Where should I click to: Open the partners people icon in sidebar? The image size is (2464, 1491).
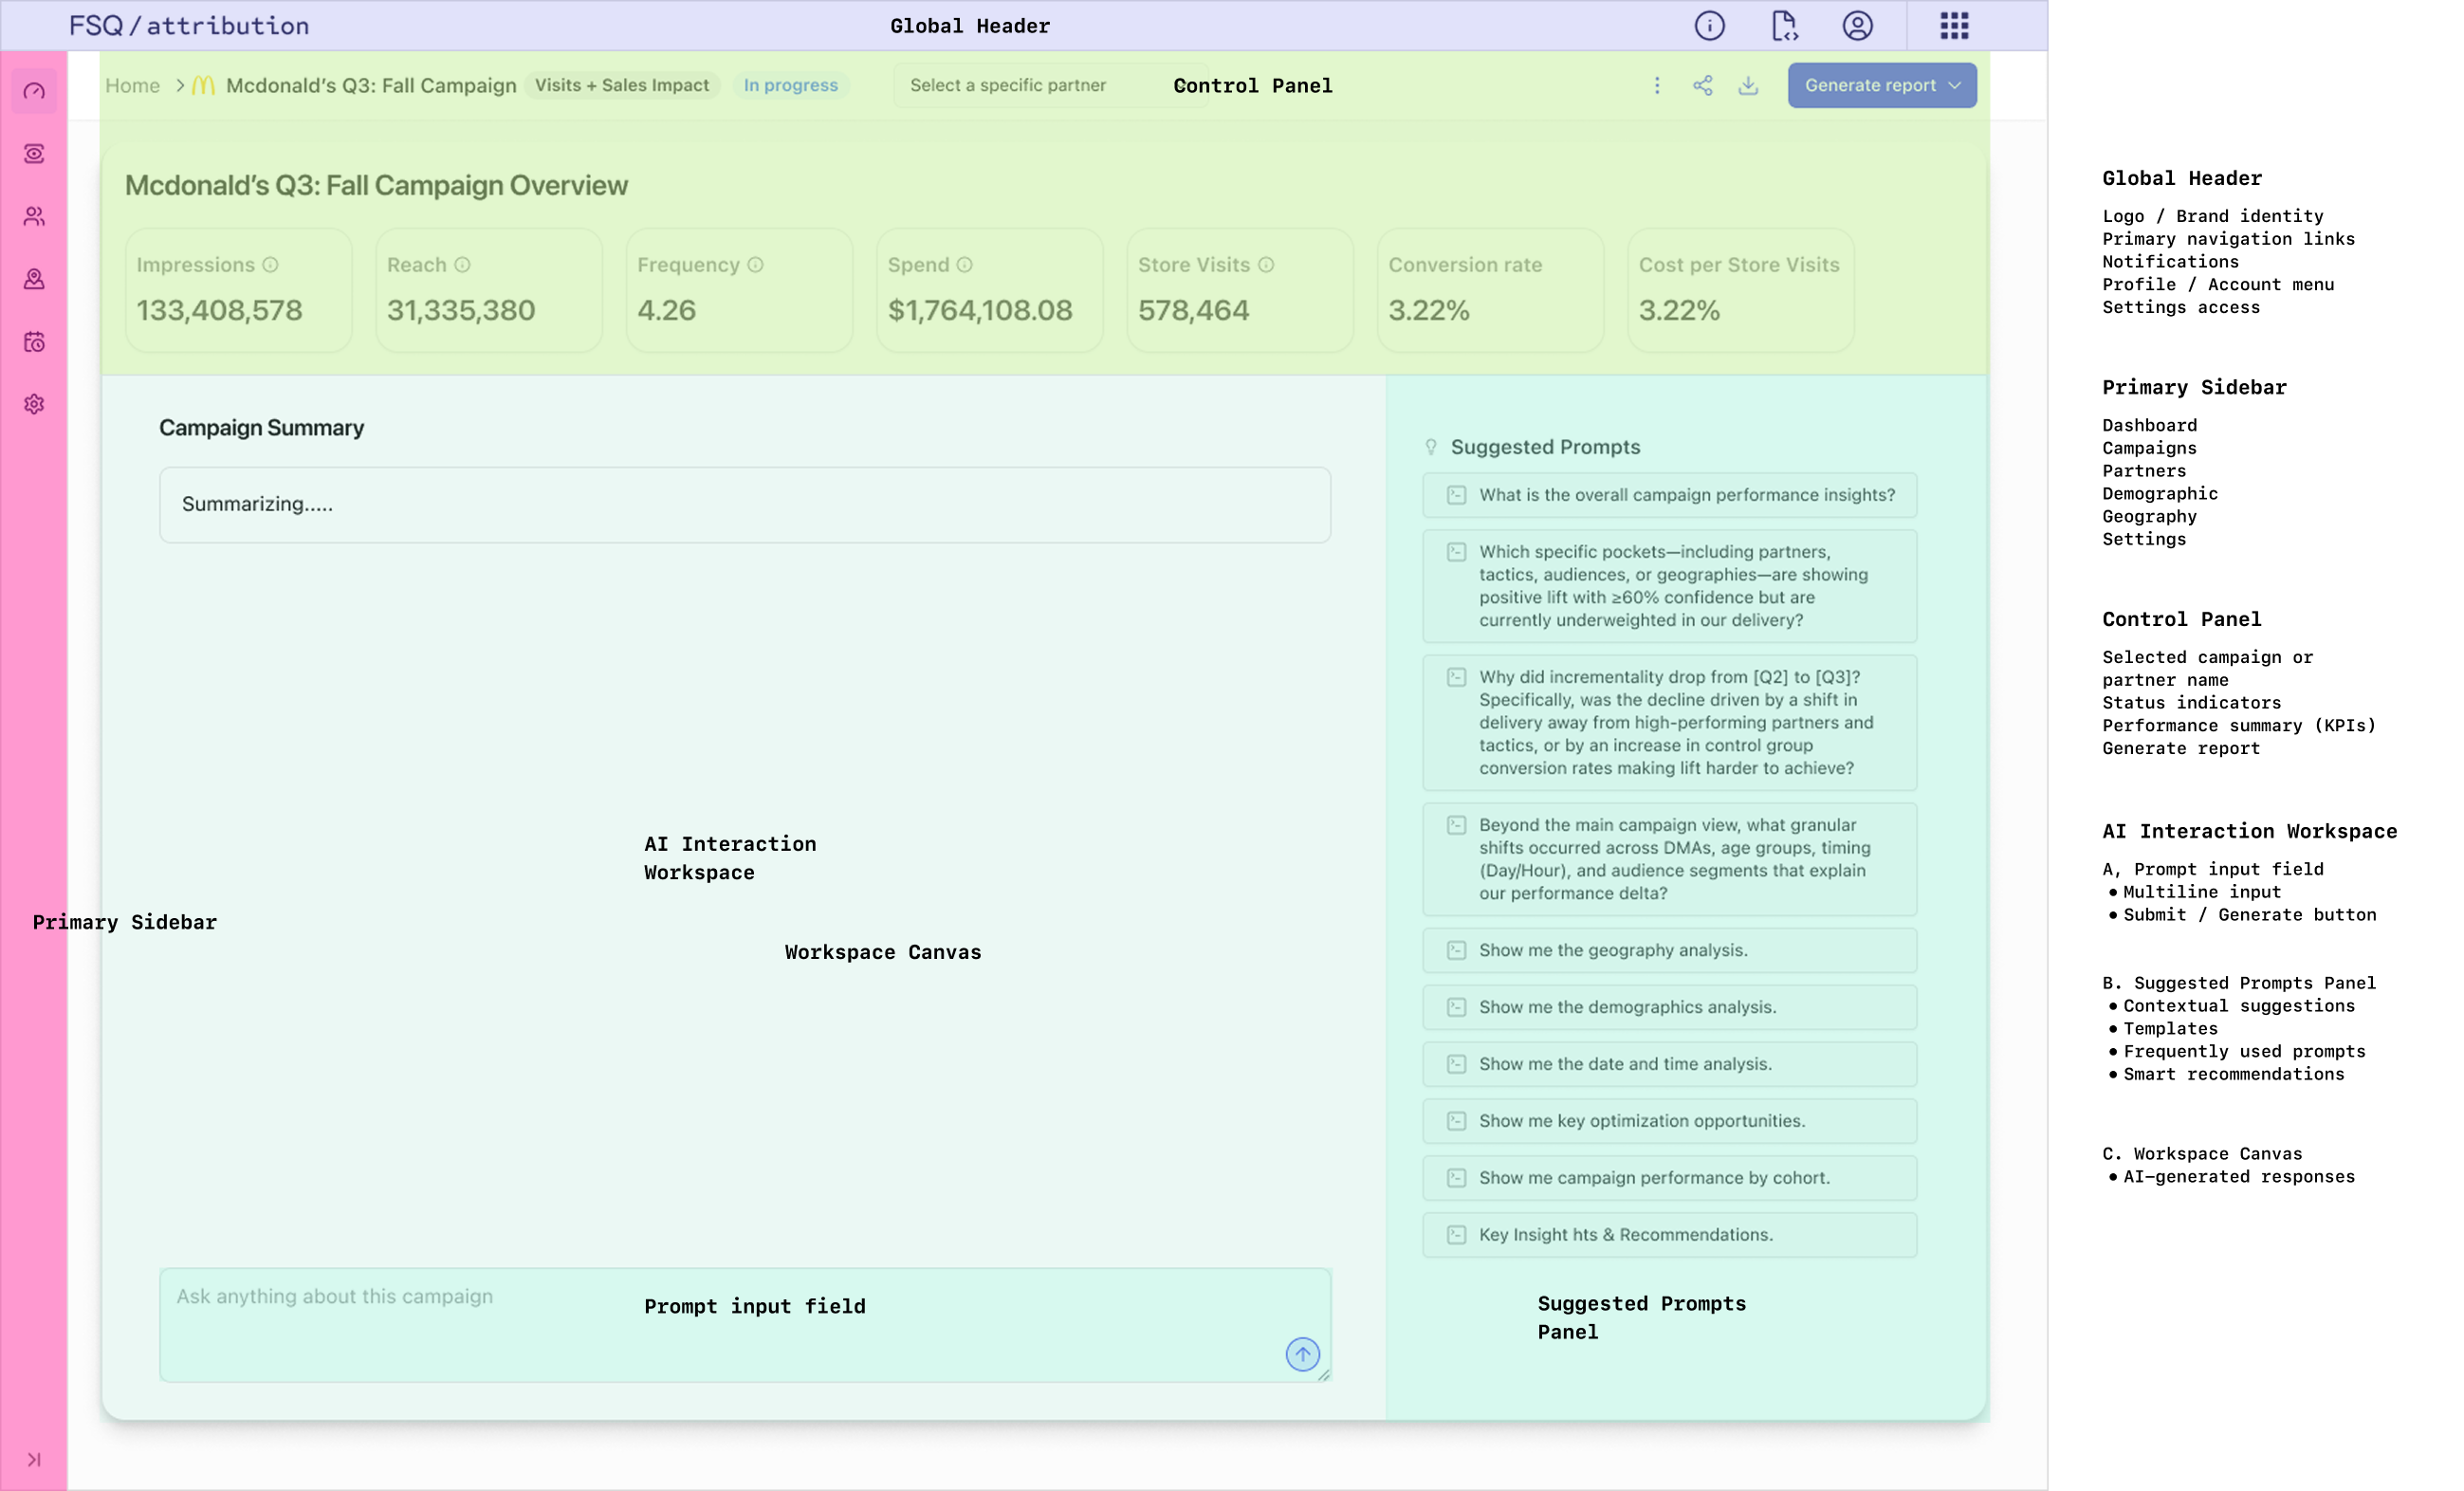point(34,216)
